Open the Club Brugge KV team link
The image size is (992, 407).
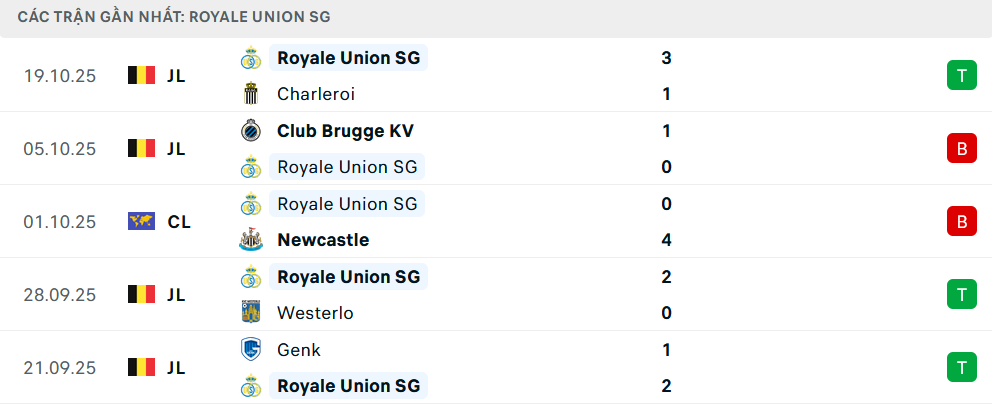345,131
